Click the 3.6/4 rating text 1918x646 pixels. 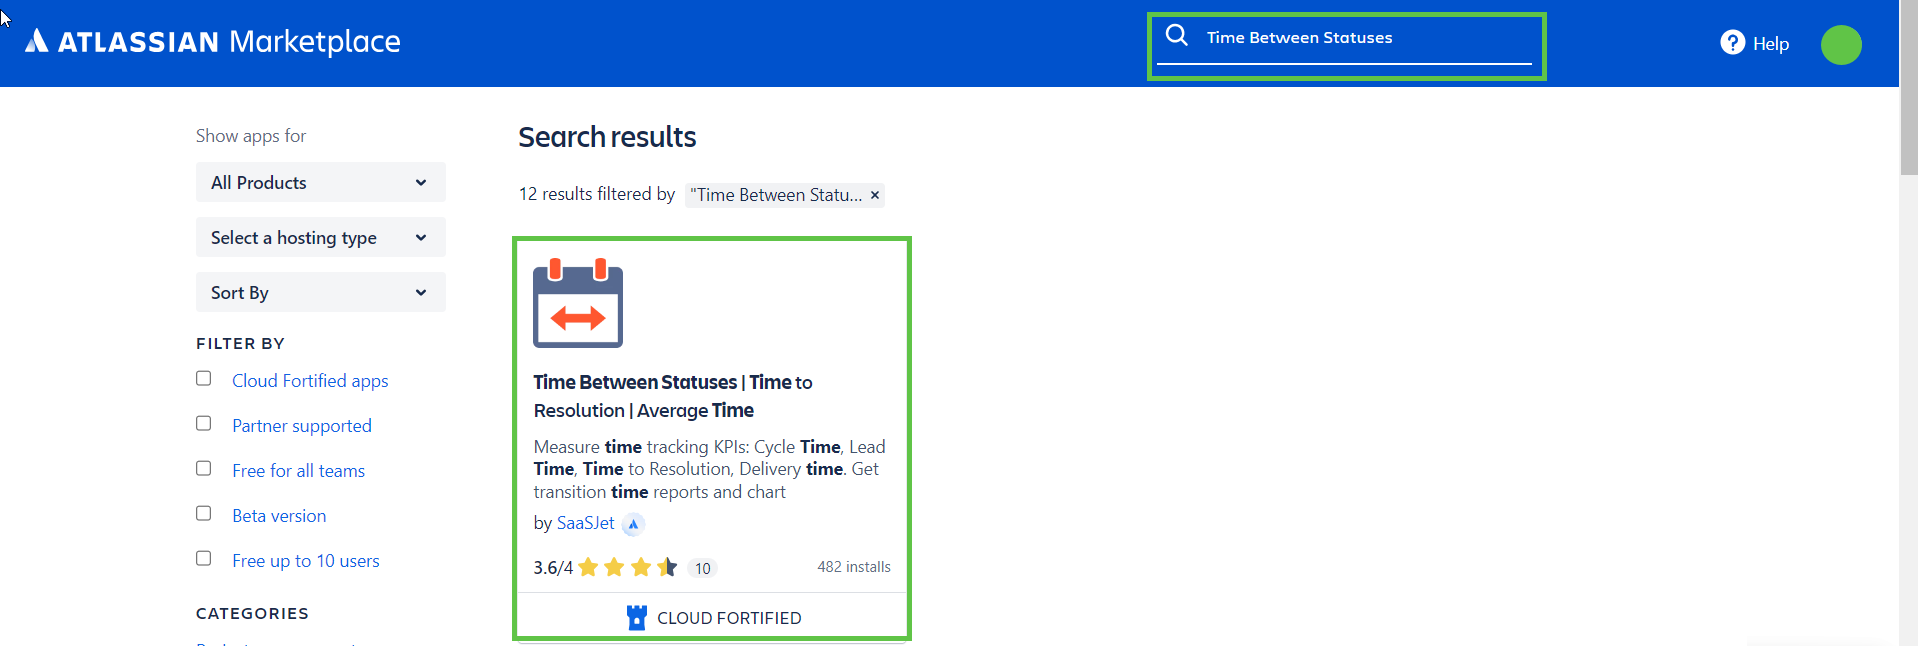(553, 568)
